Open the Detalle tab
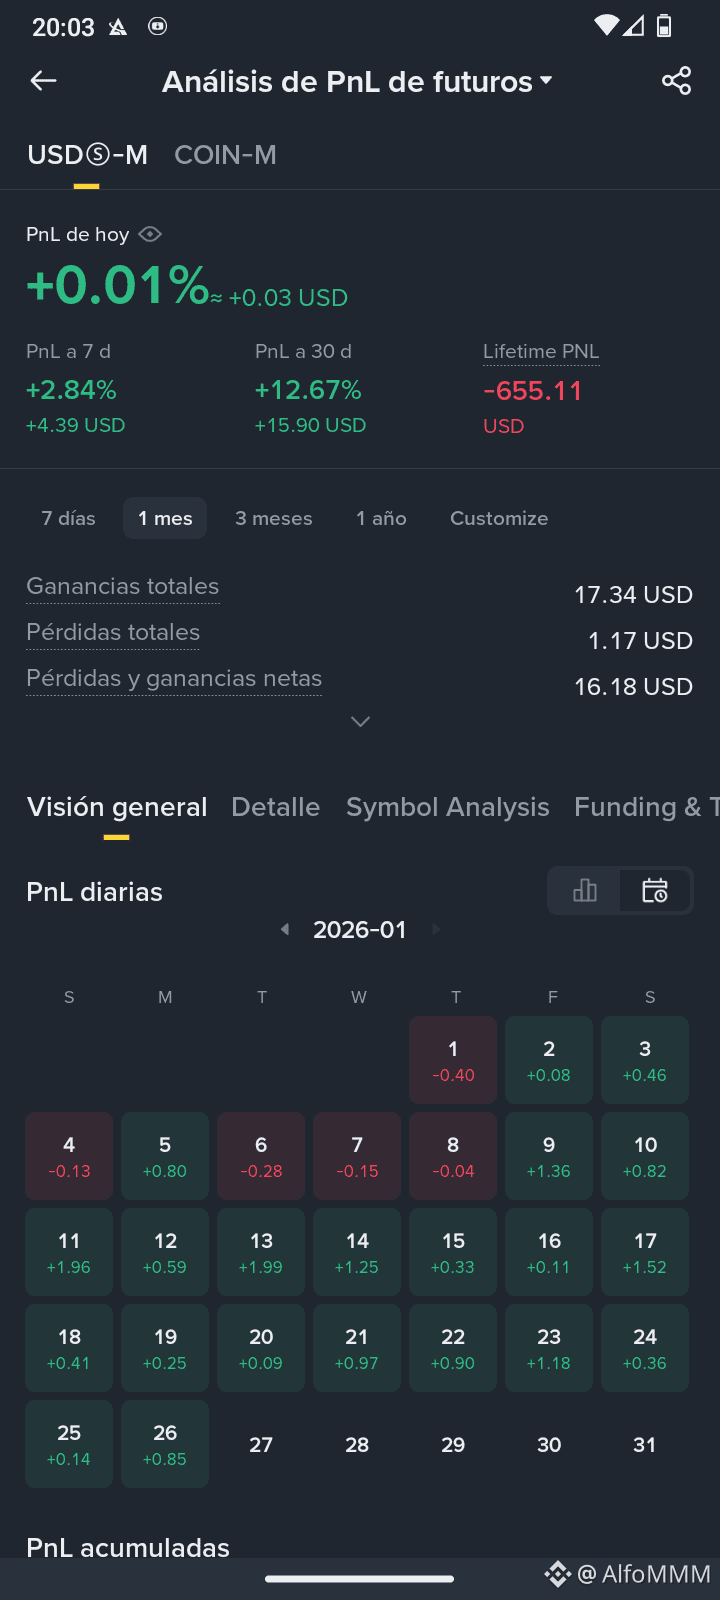This screenshot has width=720, height=1600. click(x=275, y=807)
